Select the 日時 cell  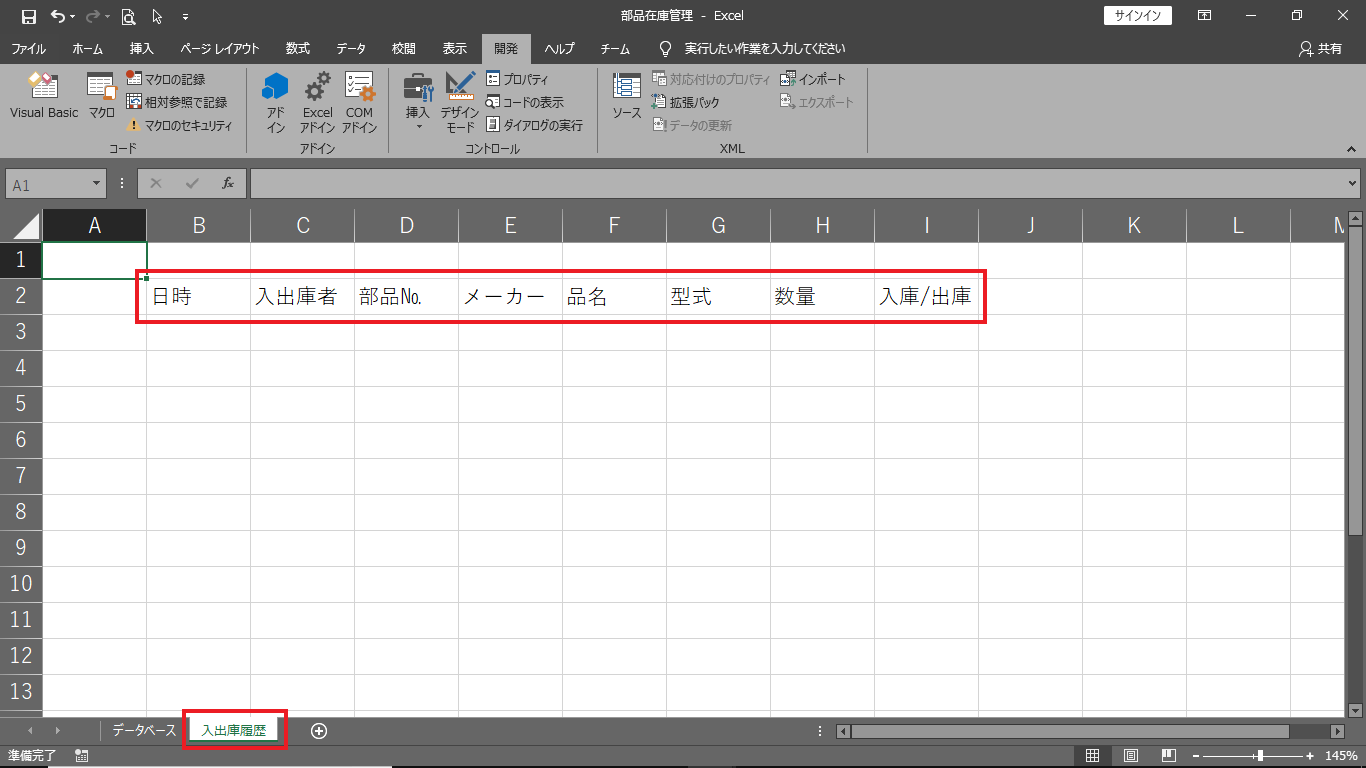[199, 297]
